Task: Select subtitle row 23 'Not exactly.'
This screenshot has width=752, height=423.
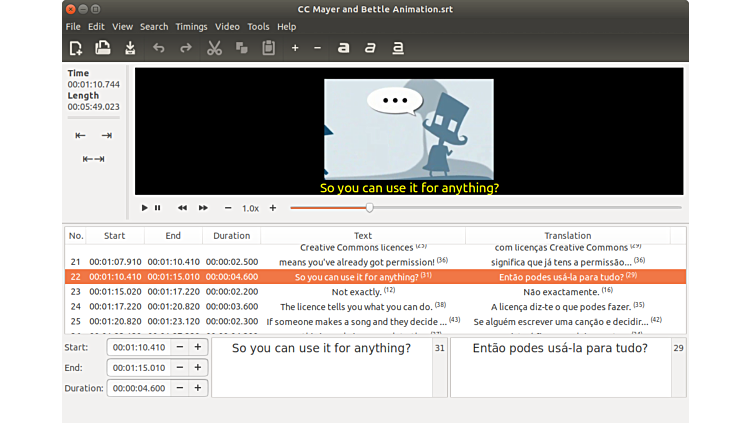Action: point(362,291)
